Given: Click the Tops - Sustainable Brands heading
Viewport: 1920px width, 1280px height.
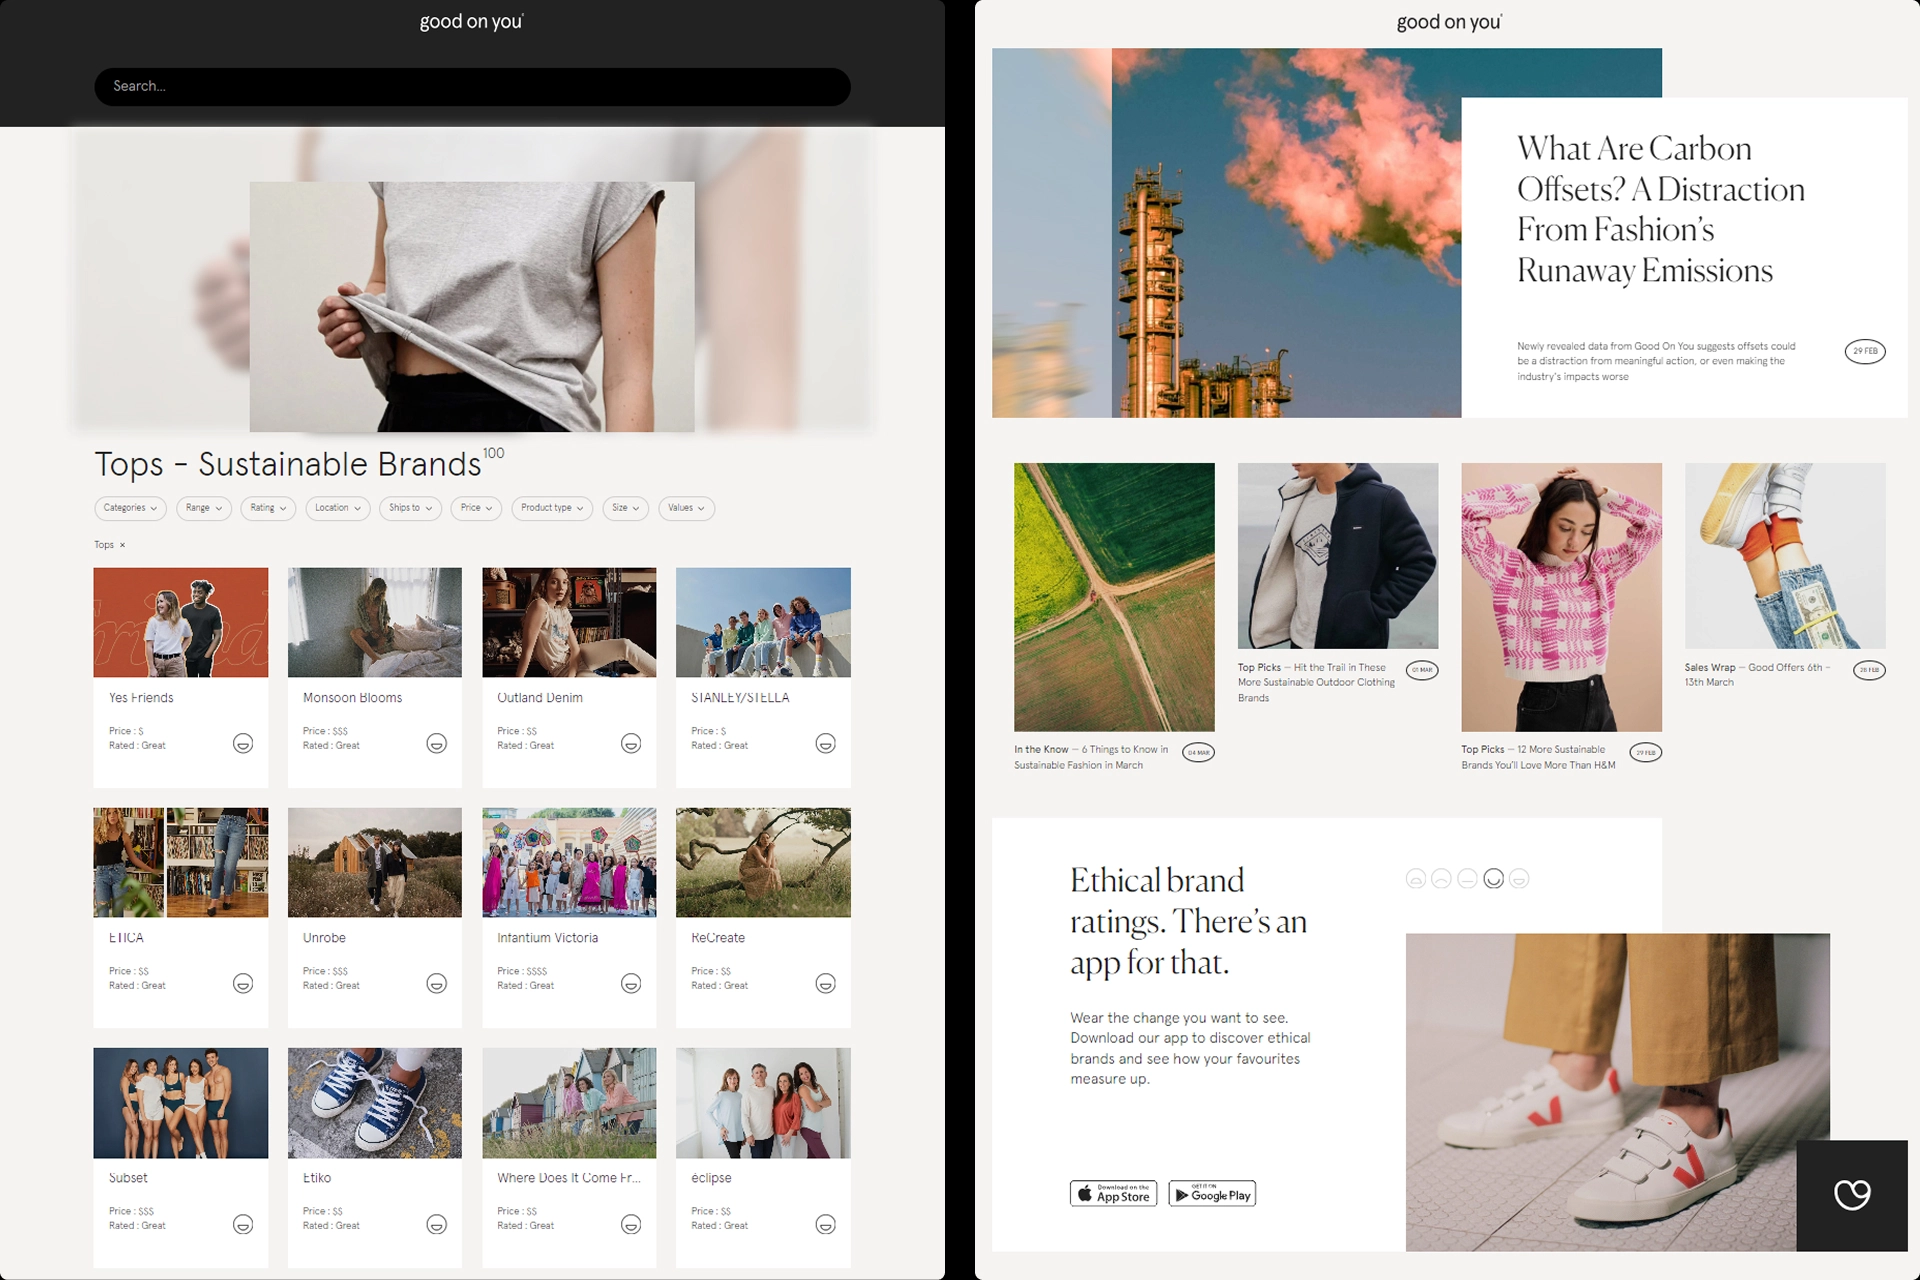Looking at the screenshot, I should point(288,465).
